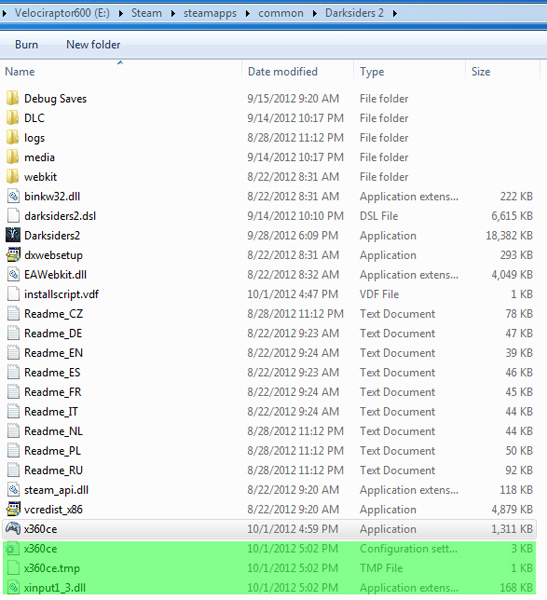Select the file name darksiders2.dsl
Screen dimensions: 547x600
click(x=60, y=216)
